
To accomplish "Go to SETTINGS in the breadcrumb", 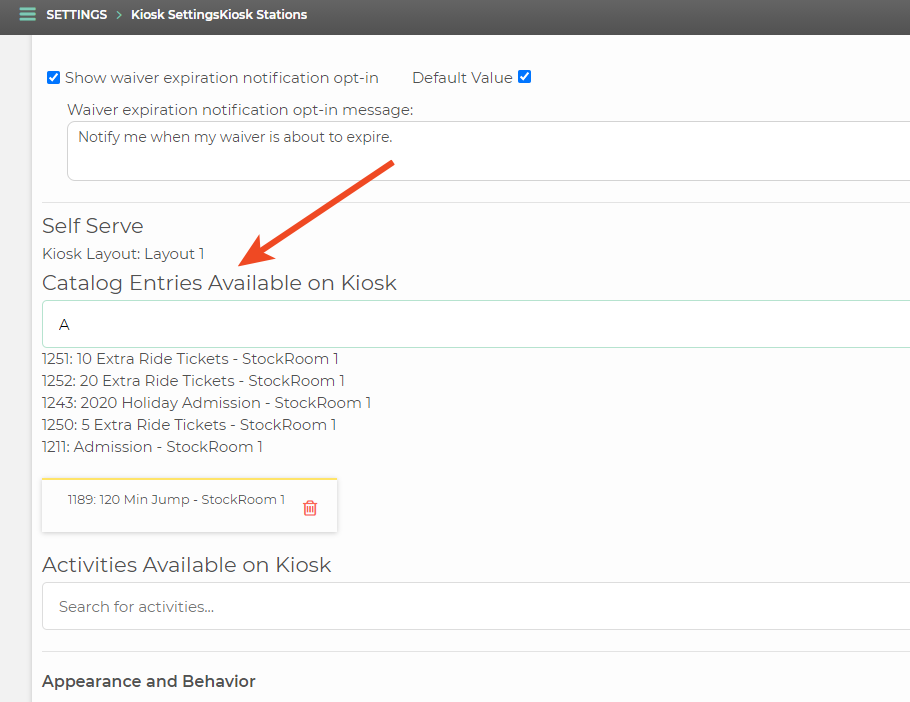I will coord(77,15).
